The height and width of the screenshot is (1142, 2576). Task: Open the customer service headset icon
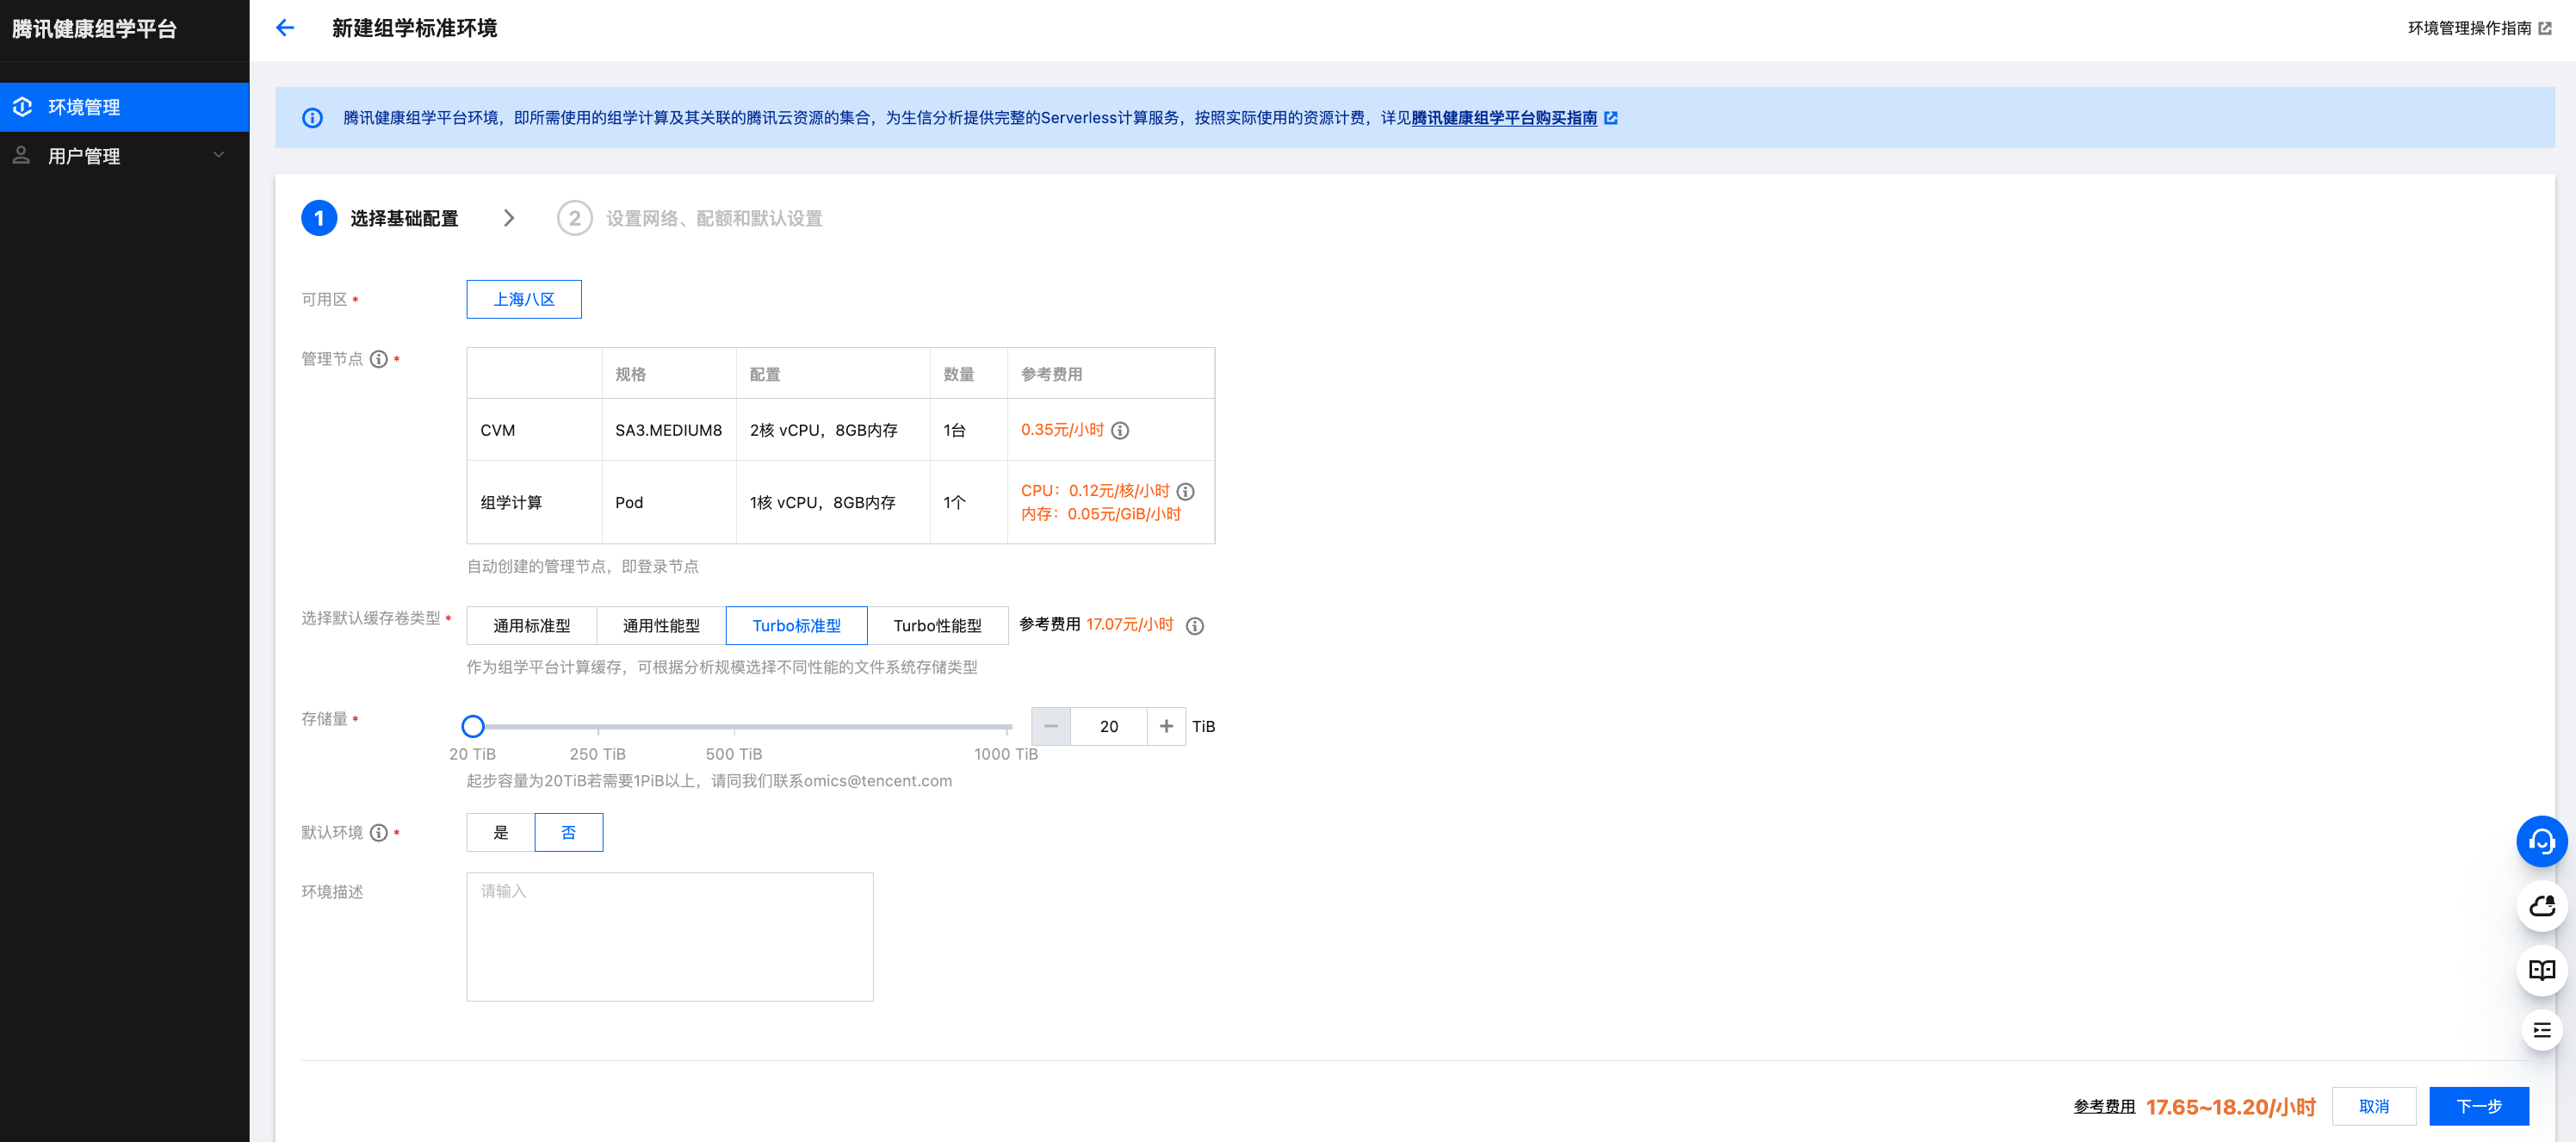[x=2541, y=842]
